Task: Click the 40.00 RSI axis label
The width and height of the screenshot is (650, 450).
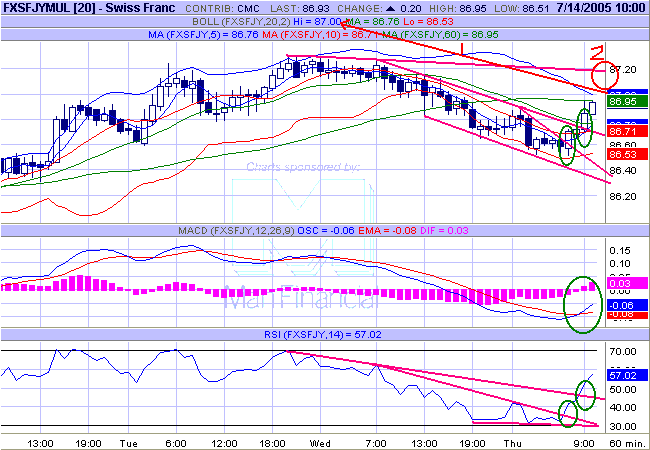Action: tap(623, 408)
